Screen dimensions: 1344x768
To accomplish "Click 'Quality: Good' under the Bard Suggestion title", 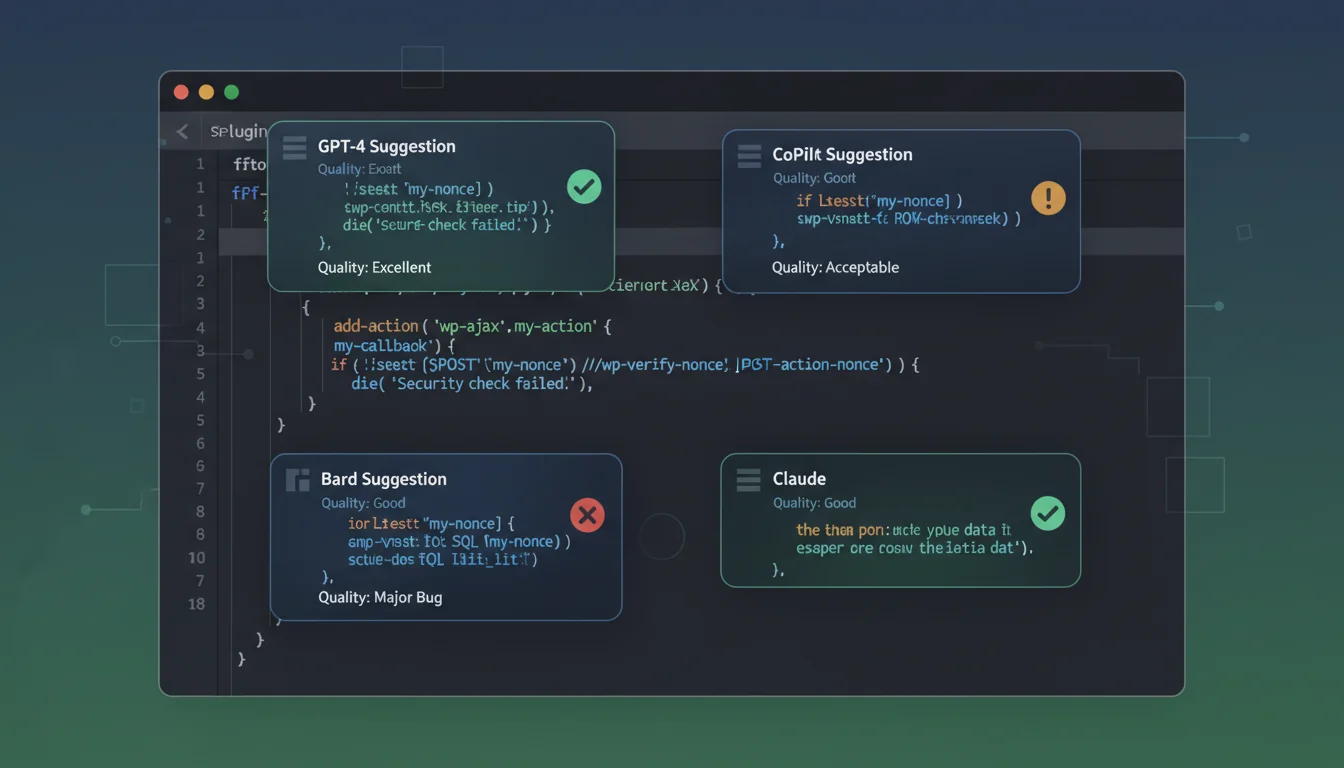I will 364,503.
